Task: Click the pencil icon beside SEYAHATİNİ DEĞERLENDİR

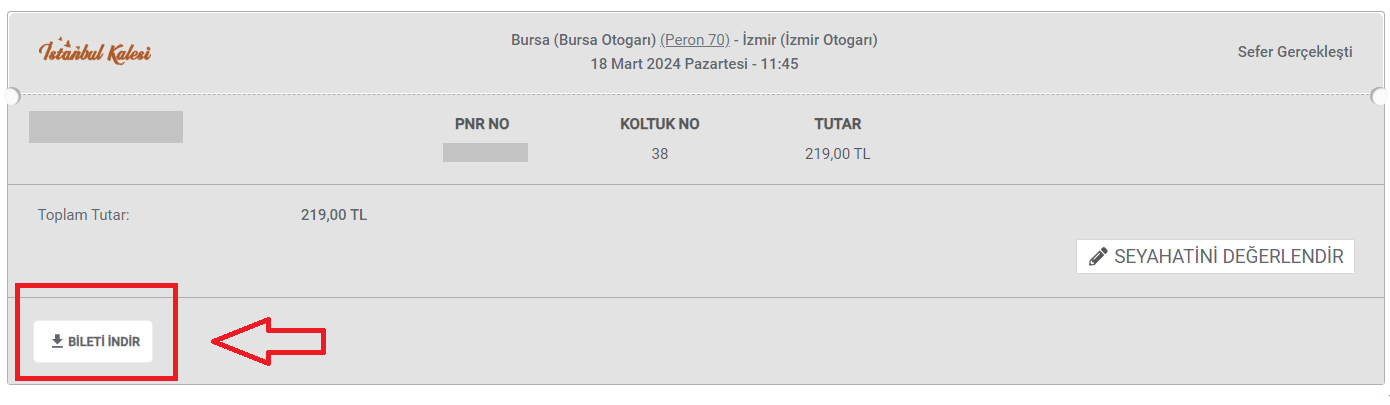Action: tap(1098, 257)
